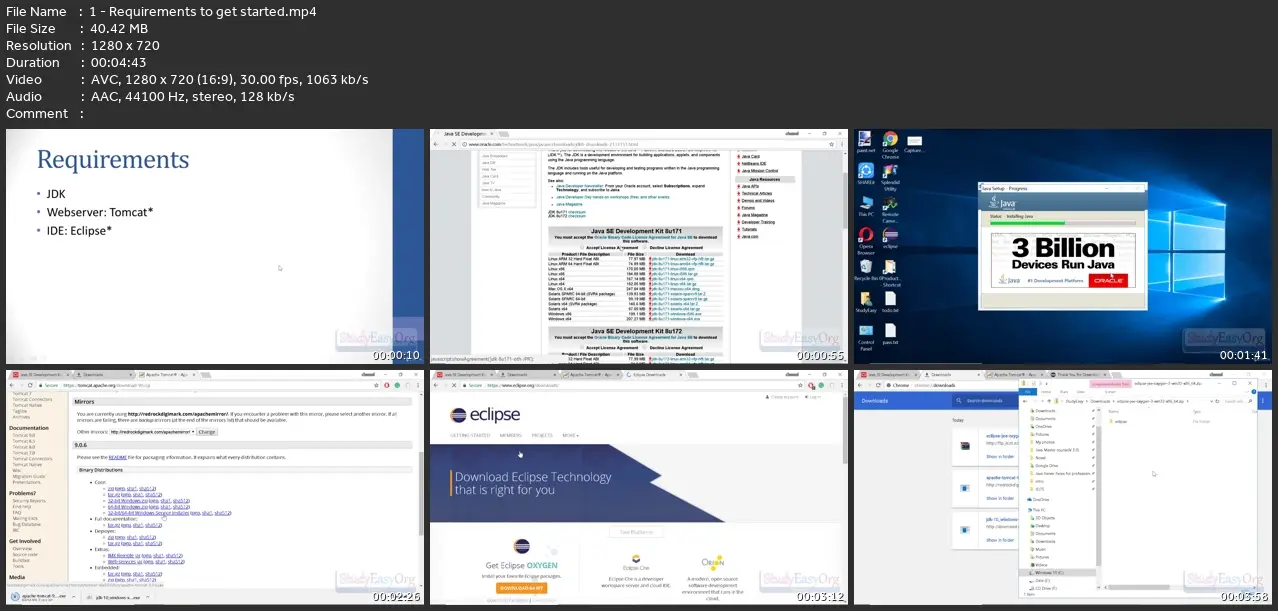The image size is (1278, 611).
Task: Switch to the Apache Tomcat tab in the Eclipse window
Action: tap(591, 375)
